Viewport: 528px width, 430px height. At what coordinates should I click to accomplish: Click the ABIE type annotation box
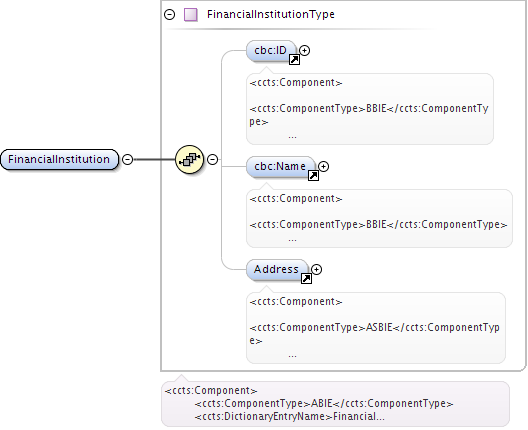coord(335,404)
